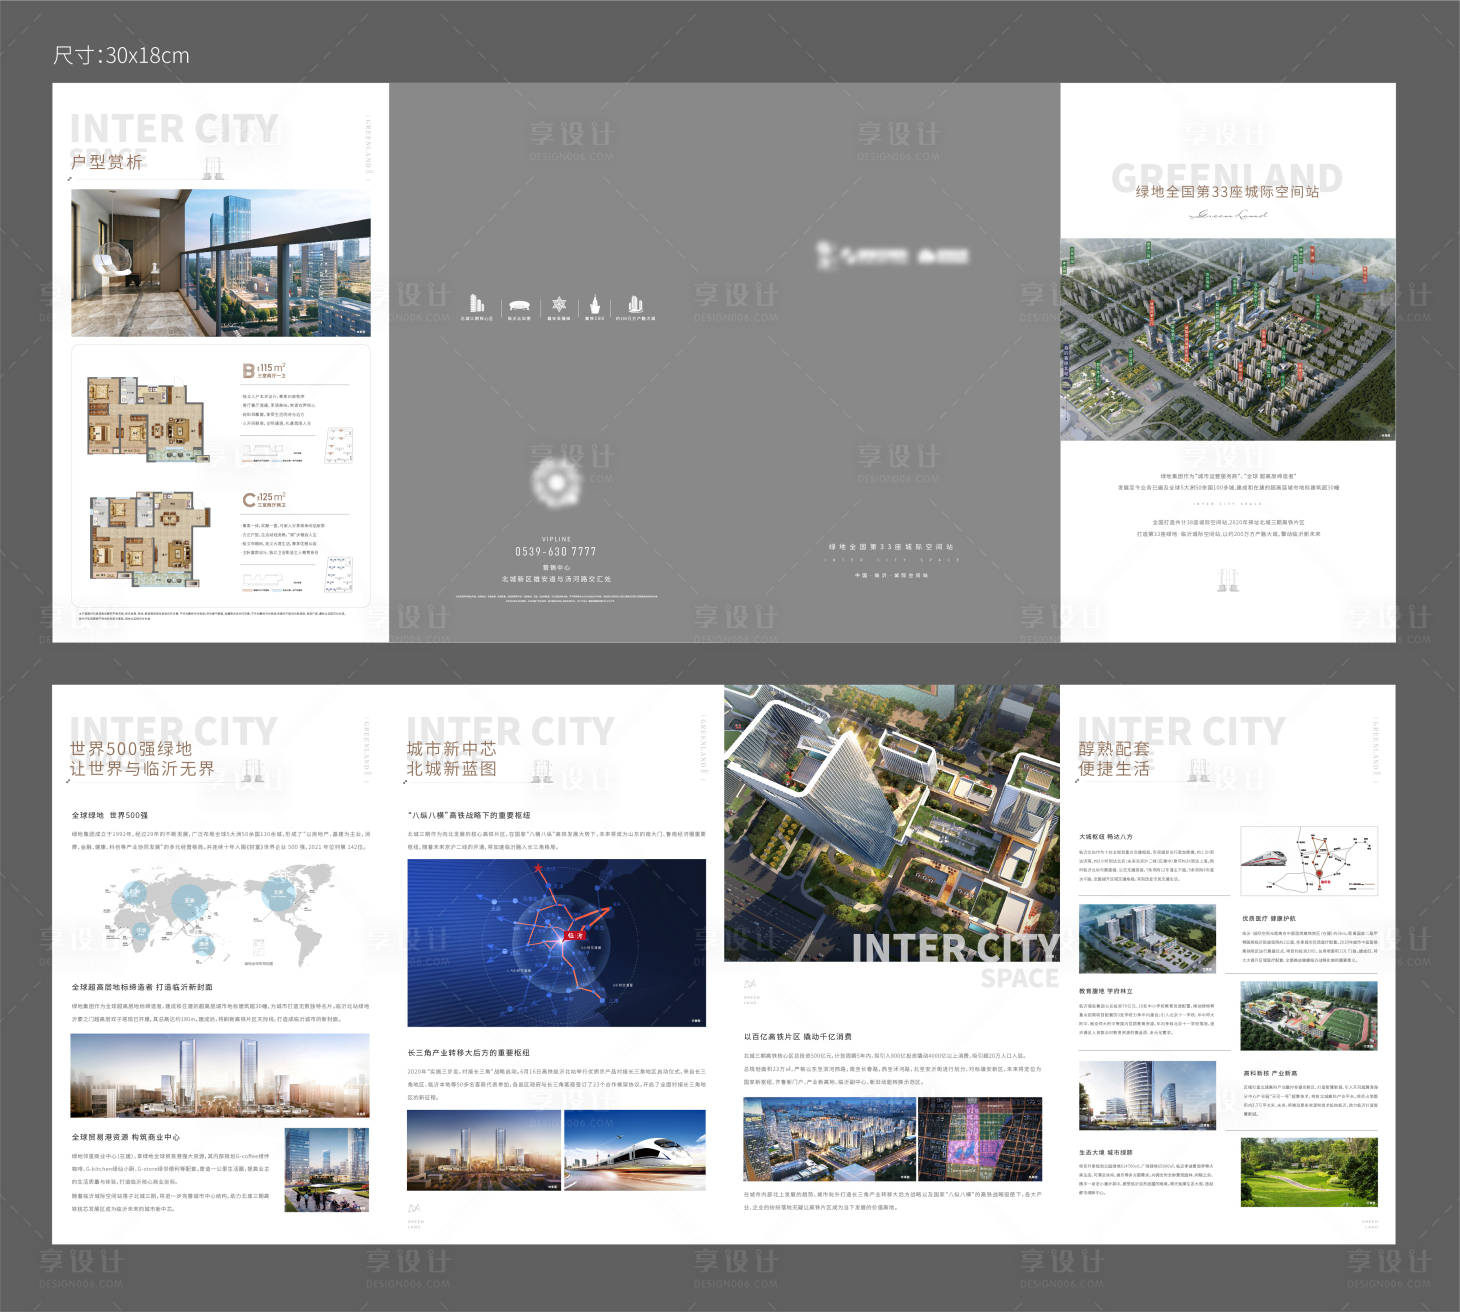Click the six-pointed star icon
1460x1312 pixels.
pos(559,303)
